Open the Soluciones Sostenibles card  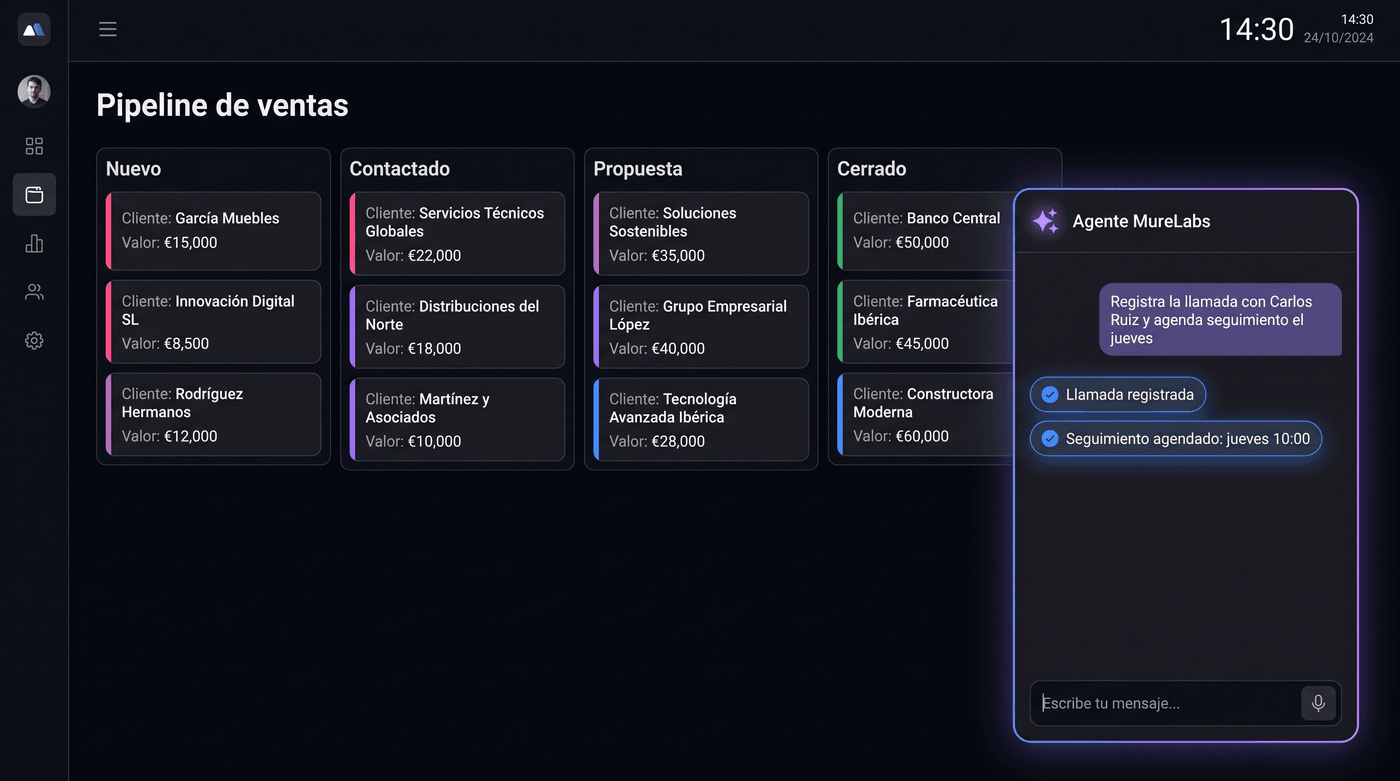[701, 234]
